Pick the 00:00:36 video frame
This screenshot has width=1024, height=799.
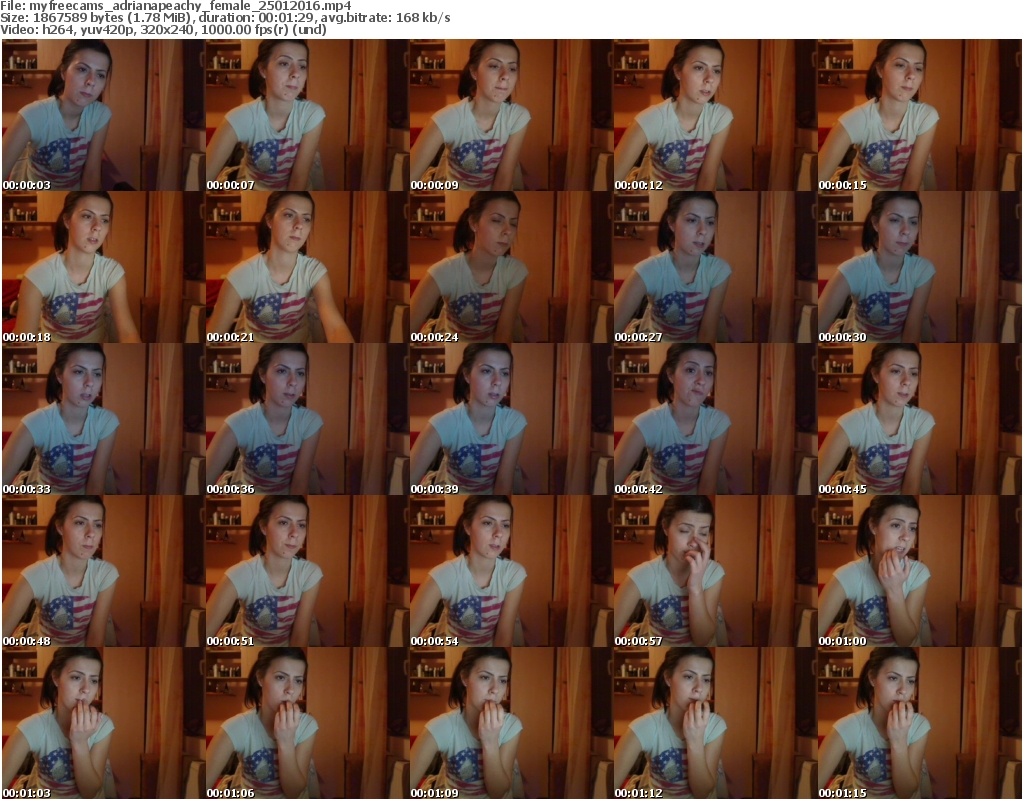[307, 419]
